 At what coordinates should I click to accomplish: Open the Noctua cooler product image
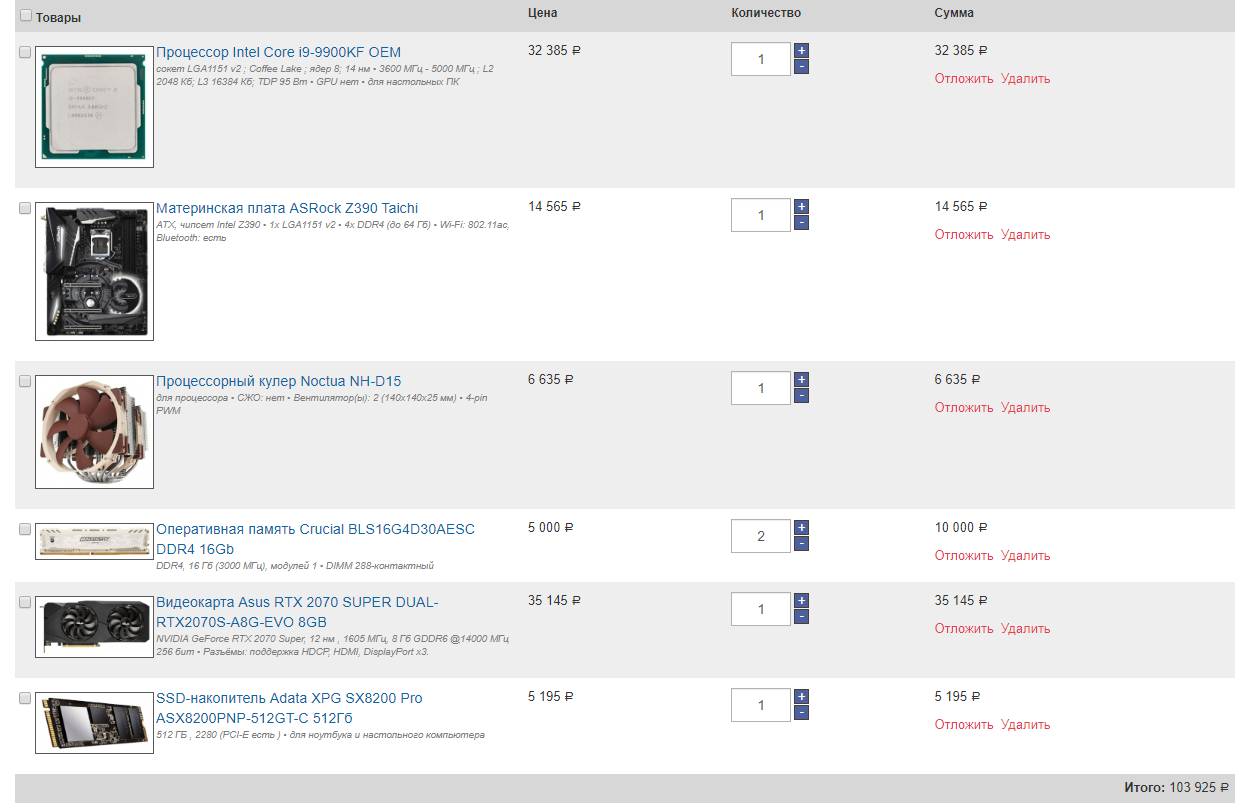(x=94, y=431)
